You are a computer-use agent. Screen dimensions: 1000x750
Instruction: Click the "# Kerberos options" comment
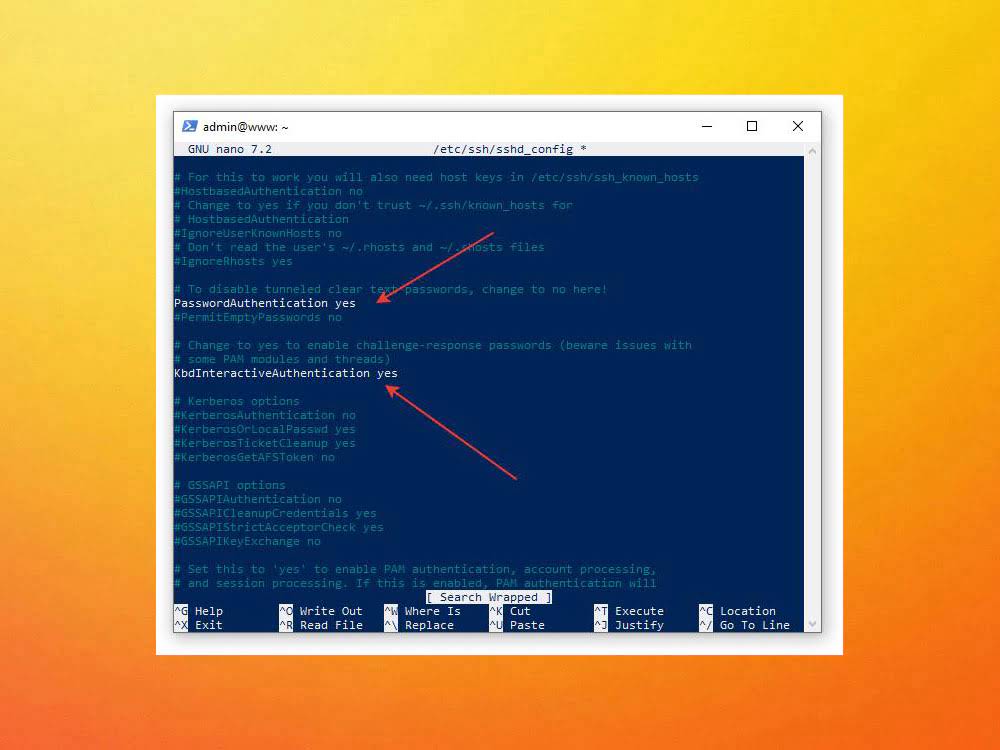pos(237,401)
